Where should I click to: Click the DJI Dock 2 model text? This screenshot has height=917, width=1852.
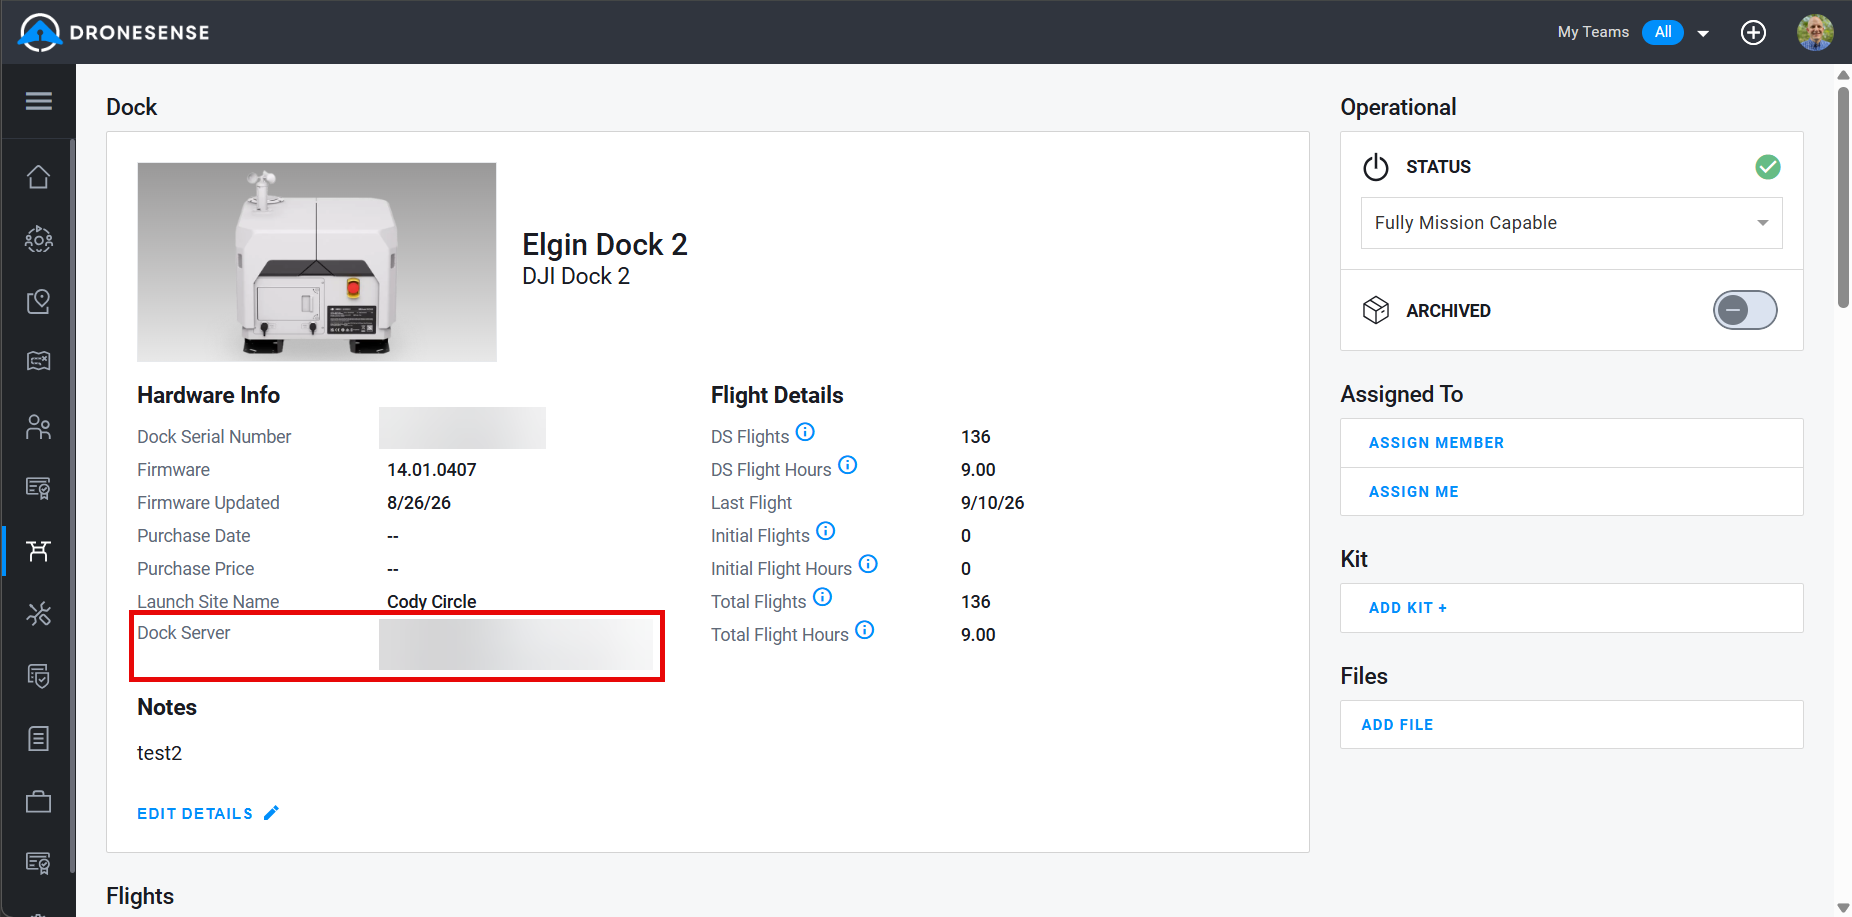coord(576,276)
